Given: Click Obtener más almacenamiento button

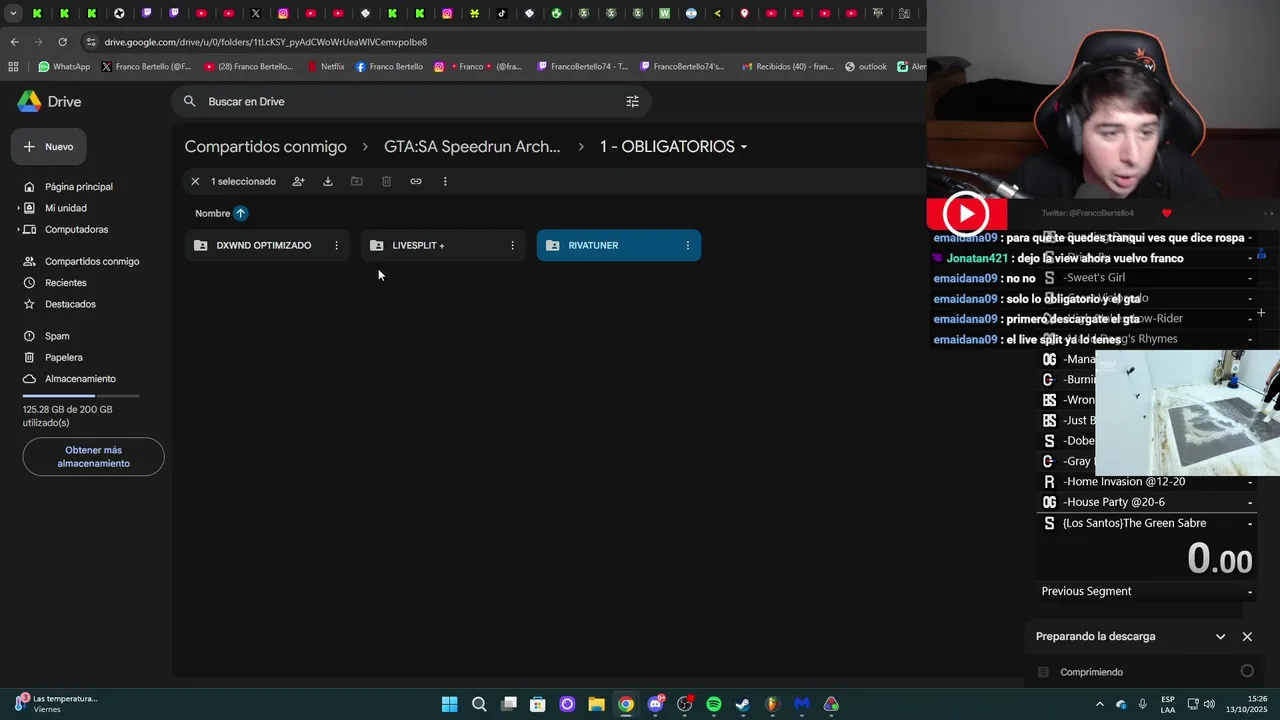Looking at the screenshot, I should coord(93,456).
